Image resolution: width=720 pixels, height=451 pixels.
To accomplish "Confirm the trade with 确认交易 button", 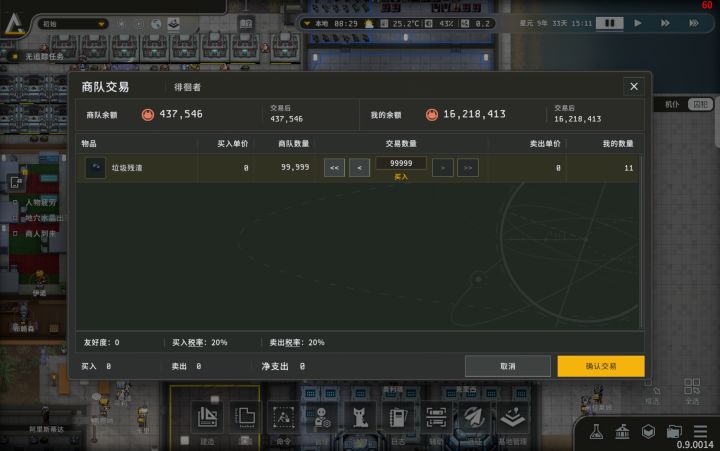I will click(601, 366).
